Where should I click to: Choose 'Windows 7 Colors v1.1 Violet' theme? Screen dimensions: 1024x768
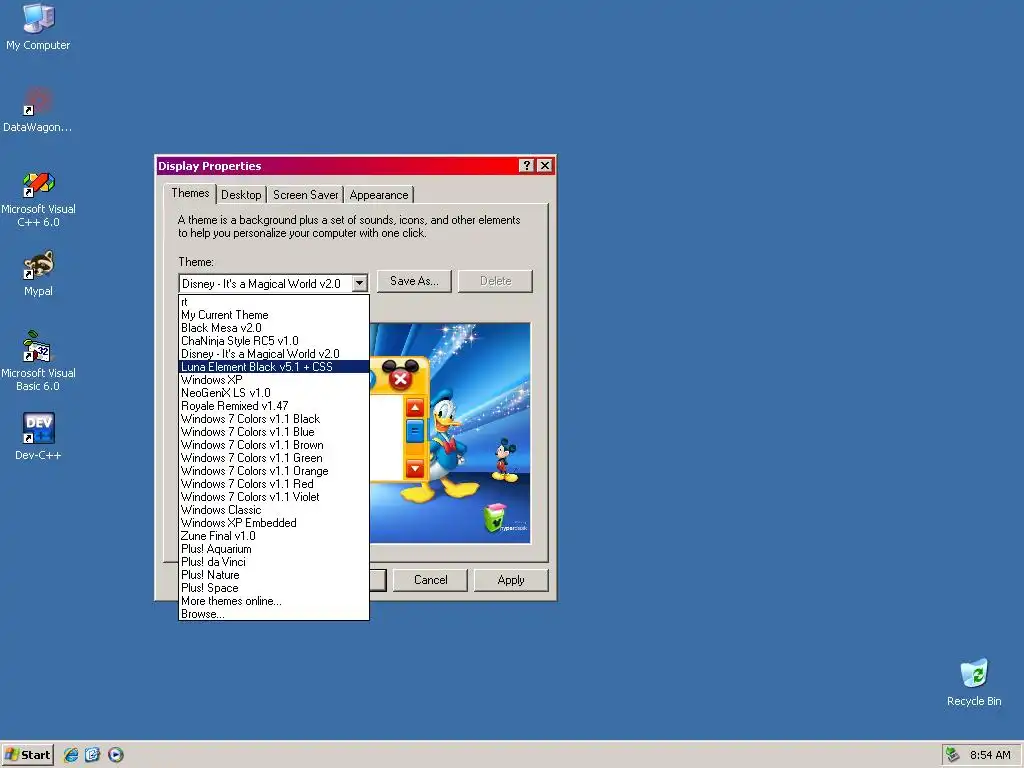274,497
